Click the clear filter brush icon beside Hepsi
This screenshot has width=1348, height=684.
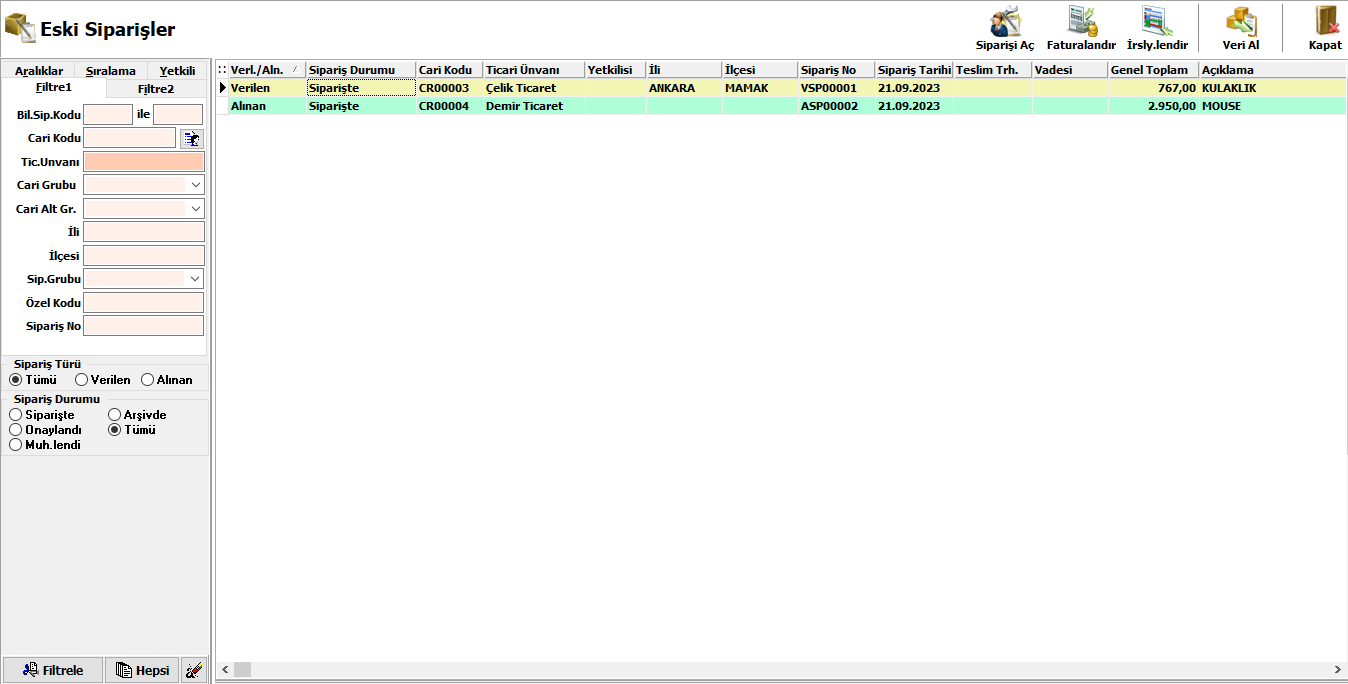point(195,670)
